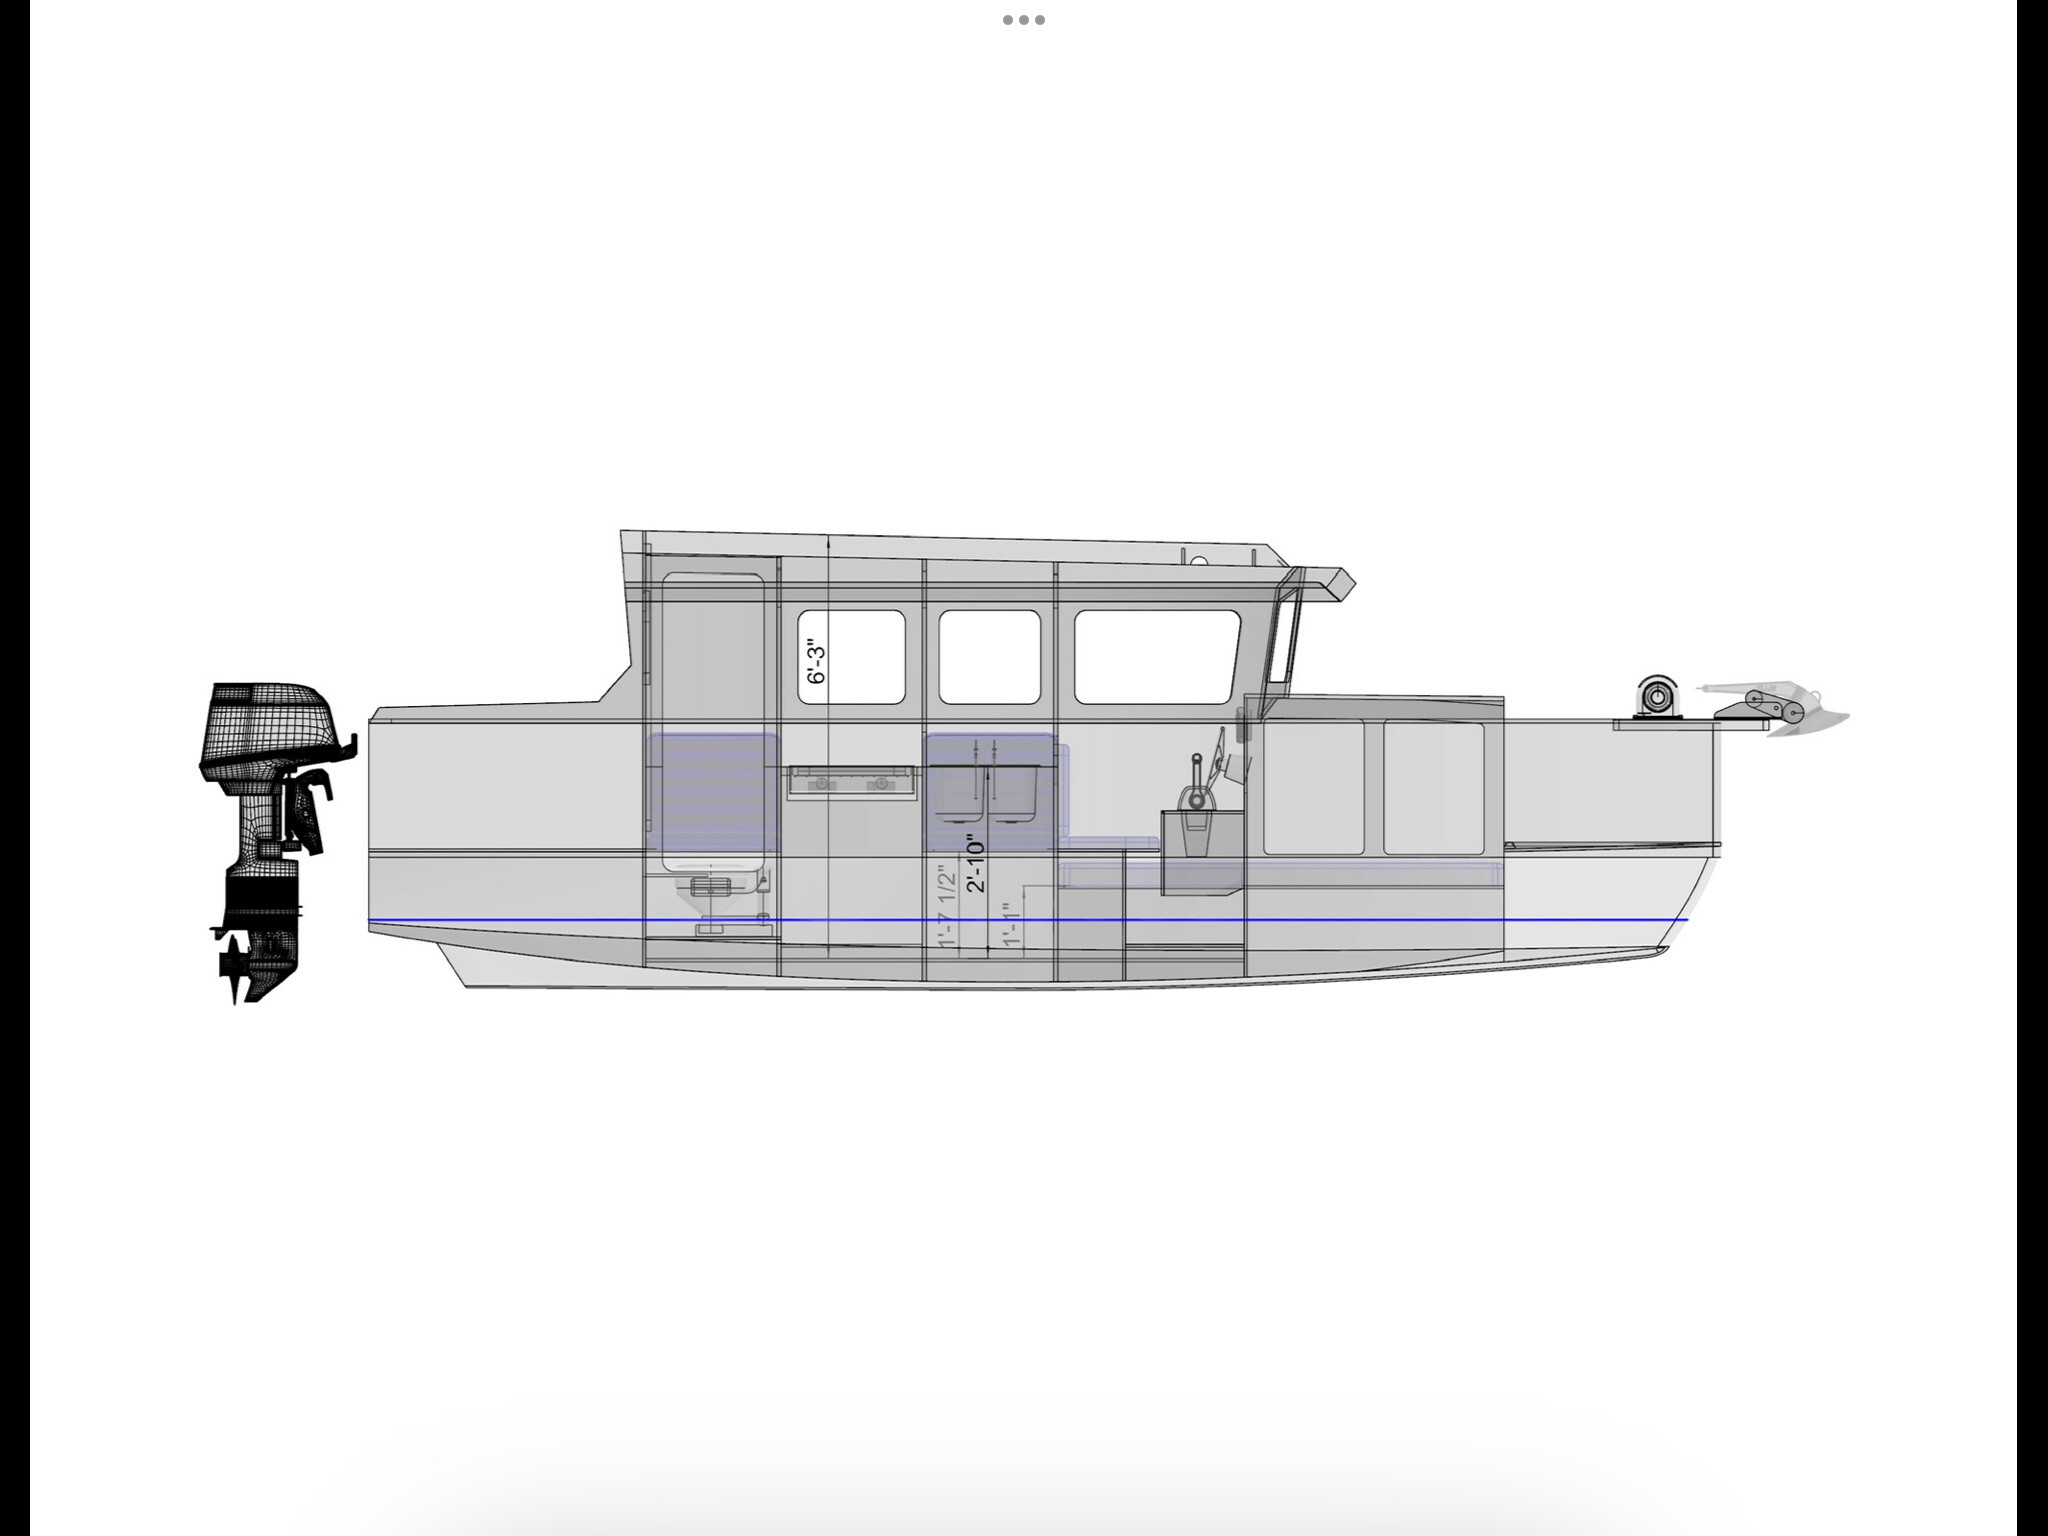
Task: Click the two-burner stove in the cabin
Action: point(850,782)
